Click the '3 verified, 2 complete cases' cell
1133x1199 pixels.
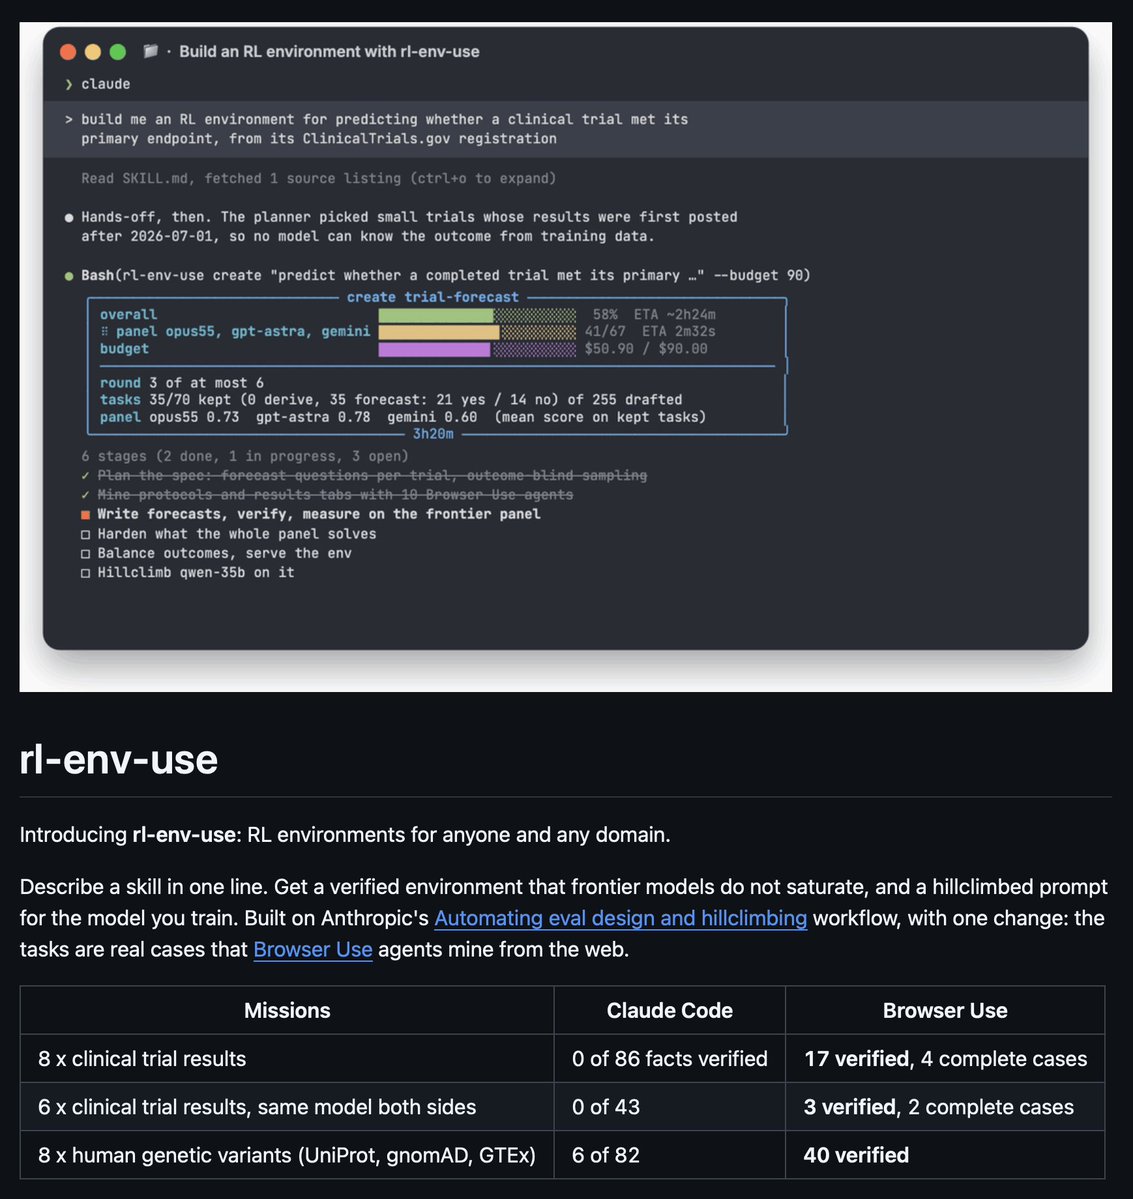coord(945,1106)
